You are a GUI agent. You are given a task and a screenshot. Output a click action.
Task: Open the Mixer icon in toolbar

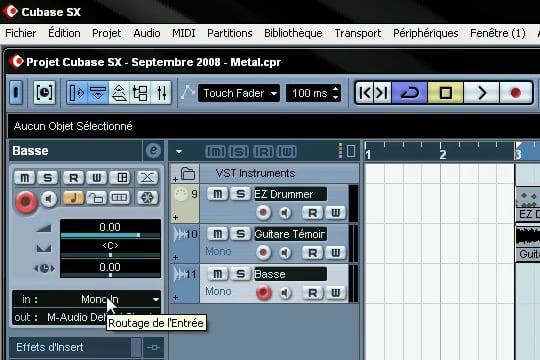[161, 93]
